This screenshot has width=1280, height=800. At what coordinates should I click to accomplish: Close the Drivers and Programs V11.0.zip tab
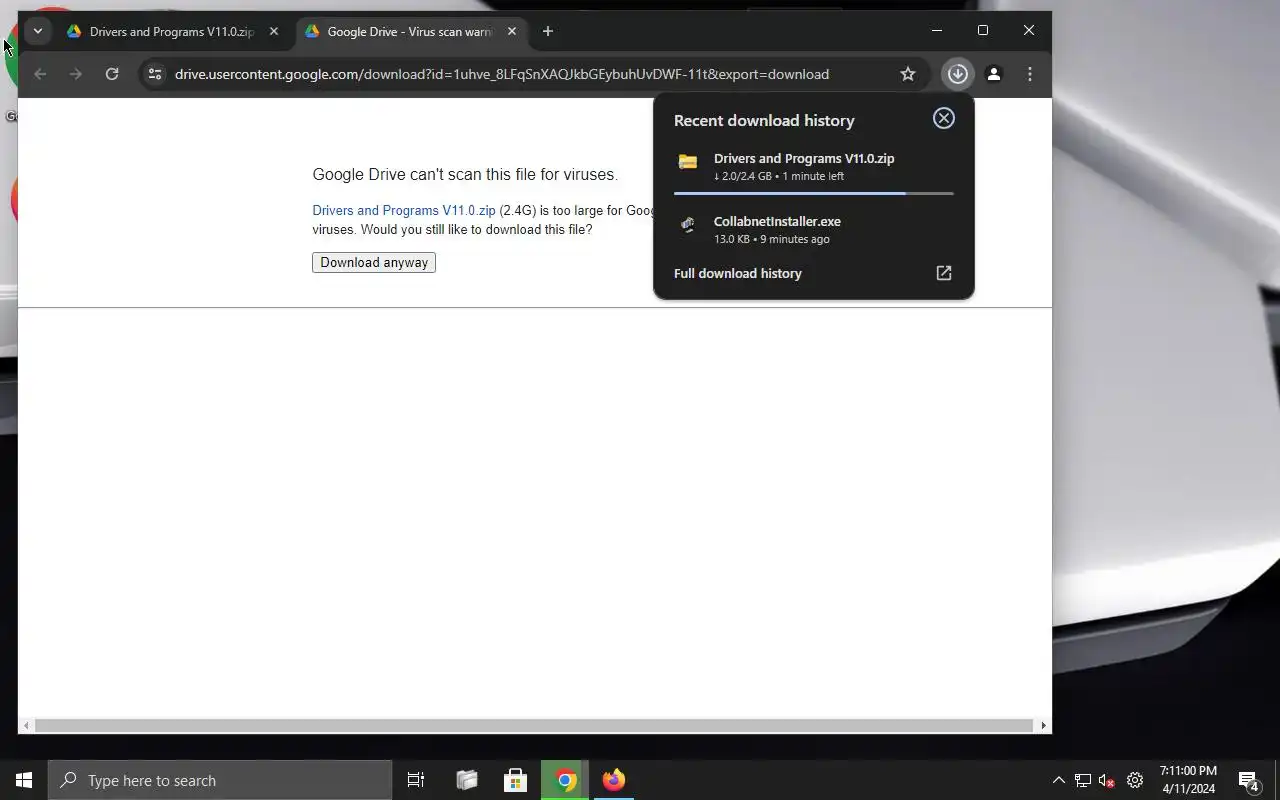click(274, 32)
